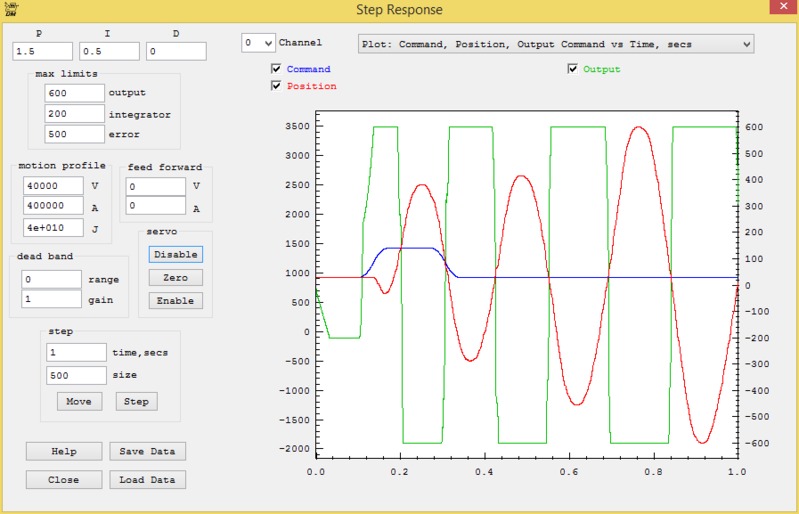Viewport: 799px width, 514px height.
Task: Click the step size input field
Action: point(75,375)
